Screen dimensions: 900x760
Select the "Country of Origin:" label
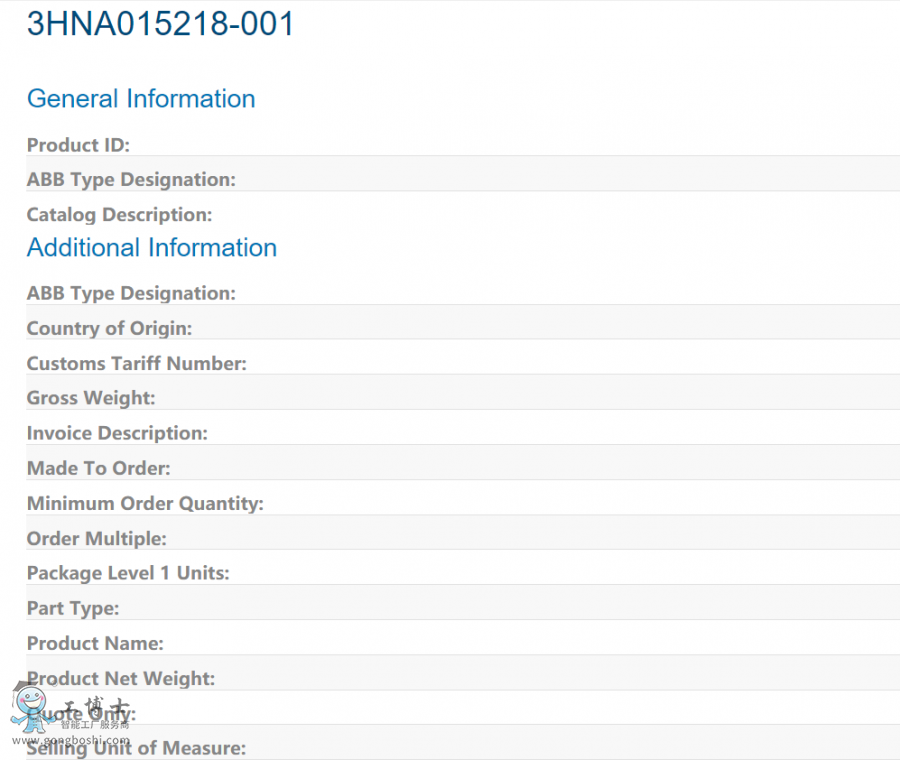(110, 328)
